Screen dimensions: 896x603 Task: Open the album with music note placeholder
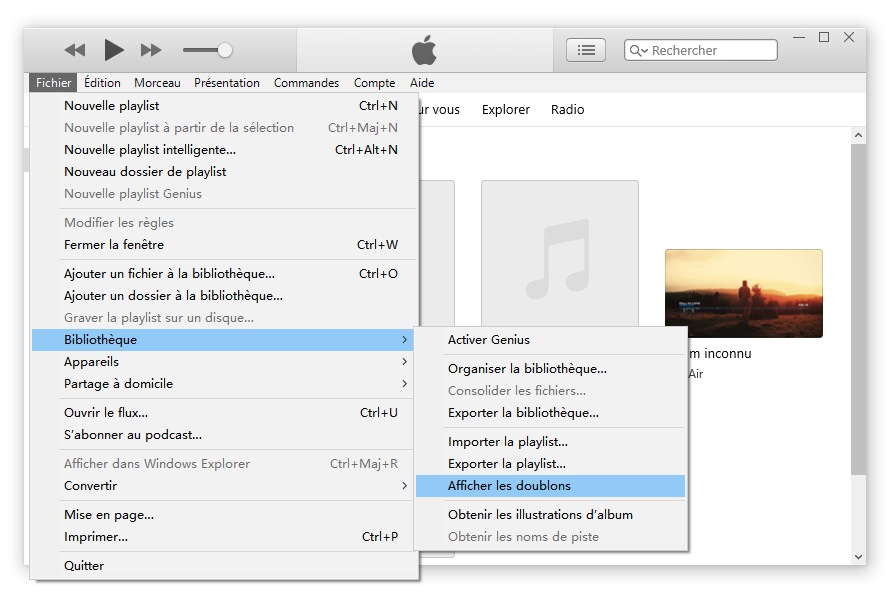560,254
